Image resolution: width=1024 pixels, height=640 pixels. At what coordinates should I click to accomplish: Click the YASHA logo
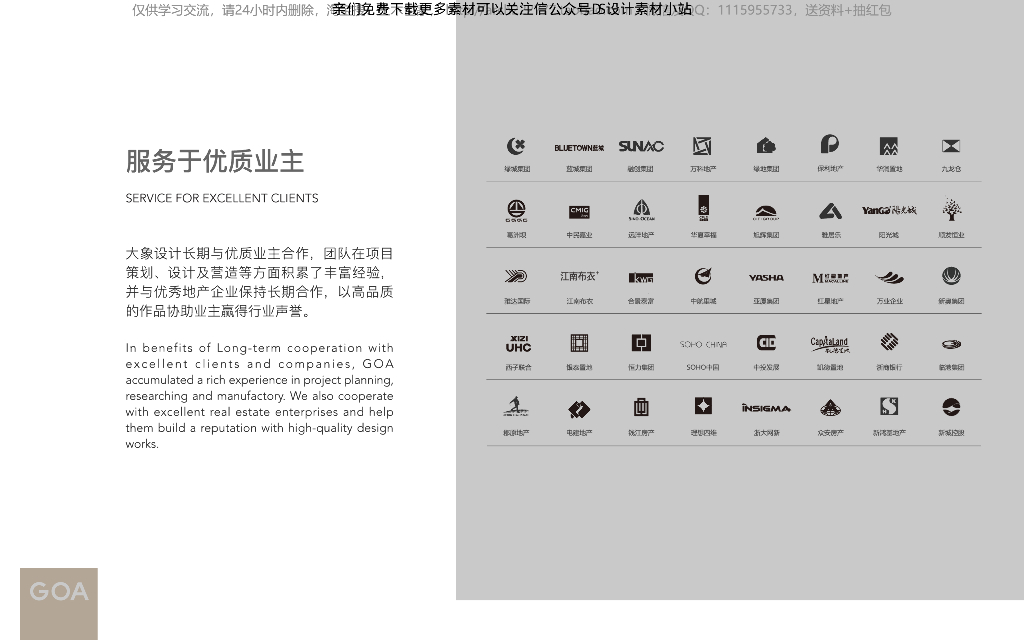pyautogui.click(x=766, y=278)
